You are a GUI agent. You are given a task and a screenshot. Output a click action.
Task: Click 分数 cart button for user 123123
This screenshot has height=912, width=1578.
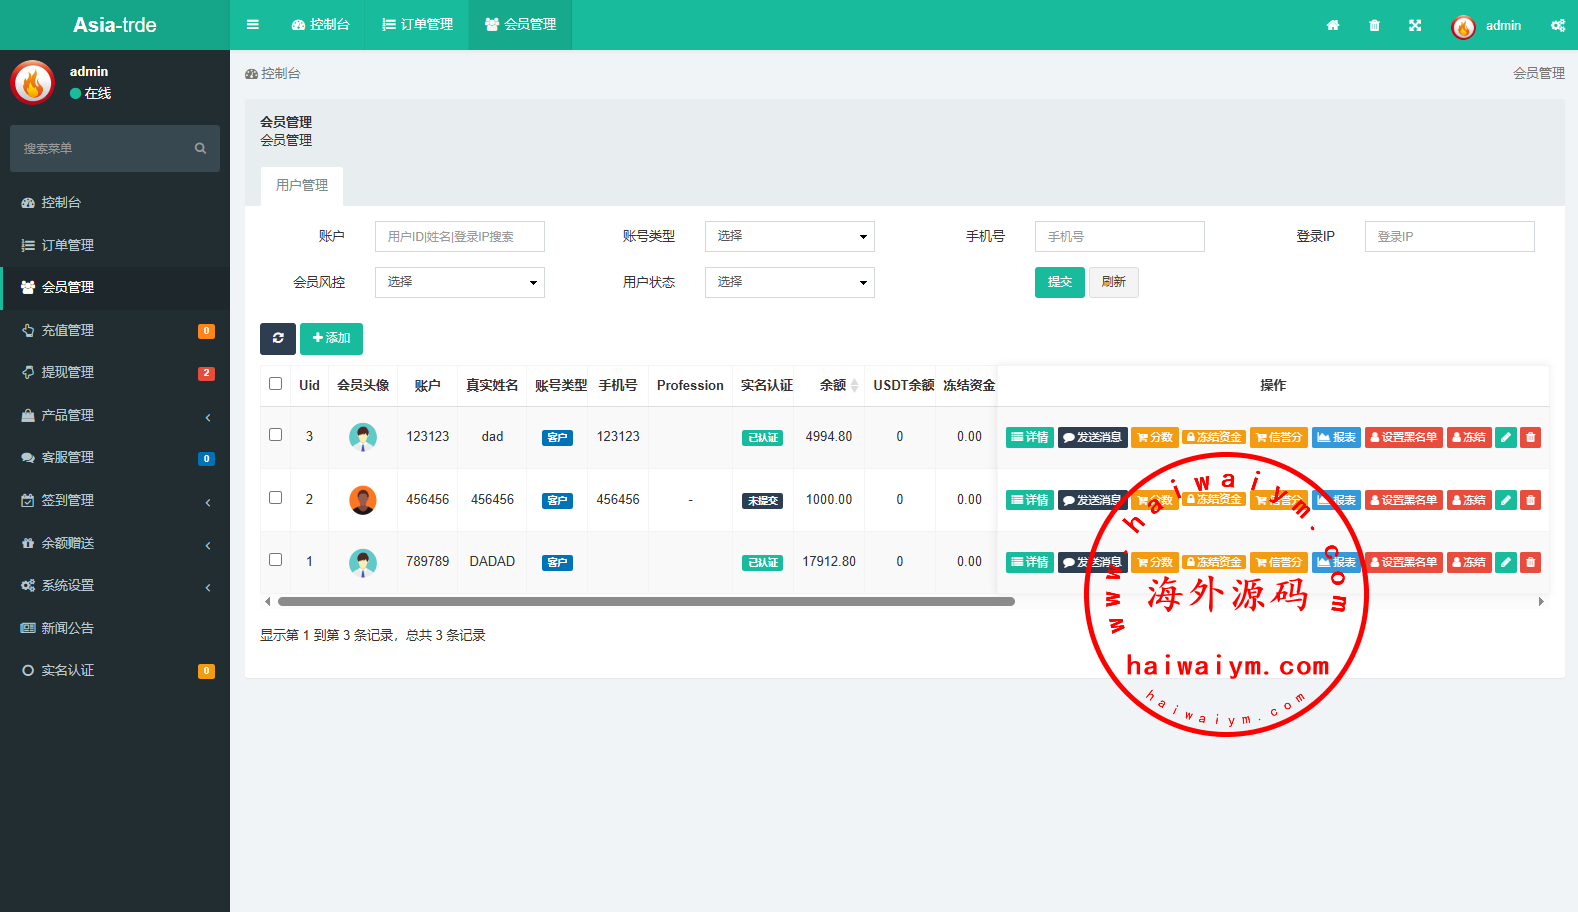pyautogui.click(x=1154, y=437)
